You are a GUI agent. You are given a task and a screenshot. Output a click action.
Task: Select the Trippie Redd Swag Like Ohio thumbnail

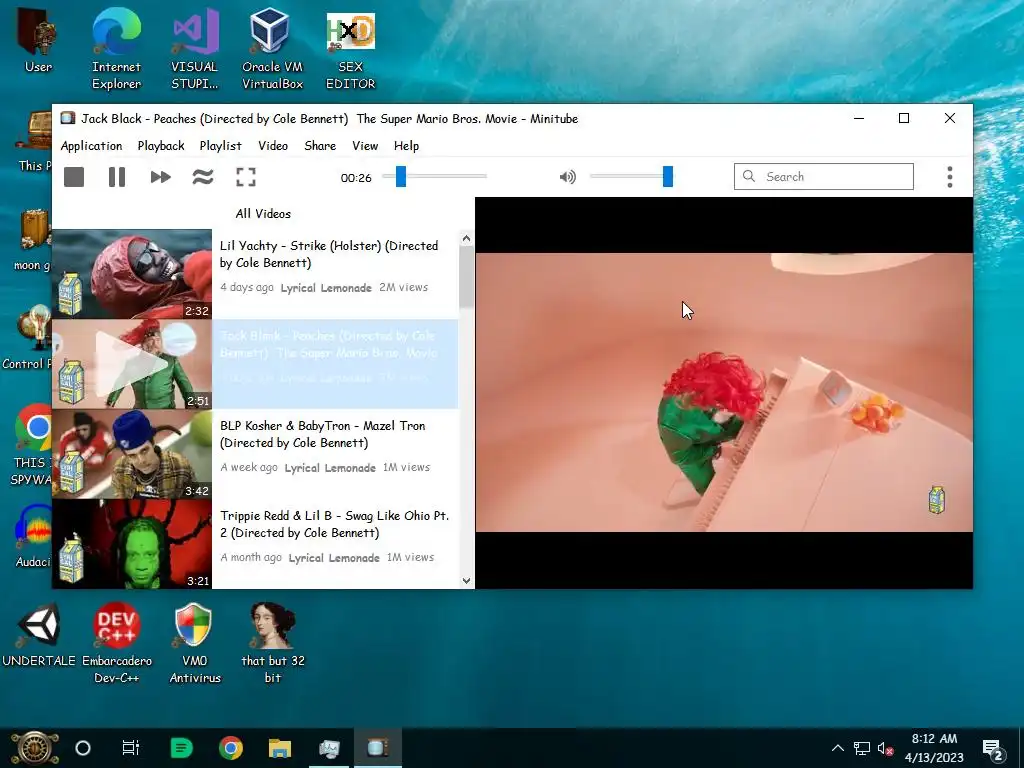(132, 544)
